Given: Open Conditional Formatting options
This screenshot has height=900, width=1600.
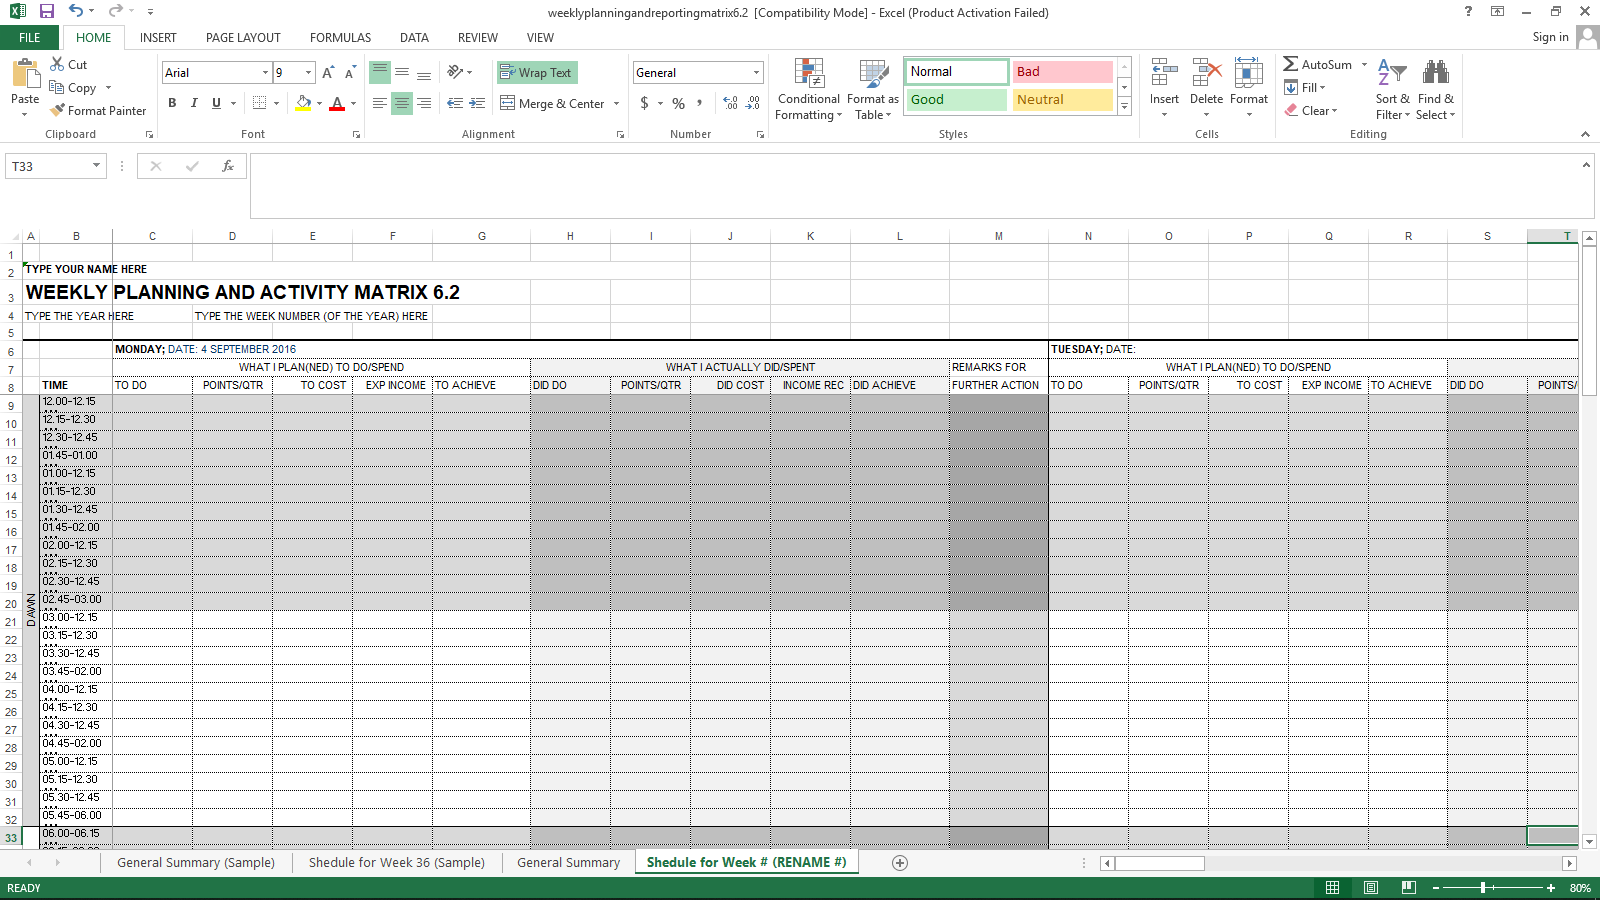Looking at the screenshot, I should (x=808, y=89).
